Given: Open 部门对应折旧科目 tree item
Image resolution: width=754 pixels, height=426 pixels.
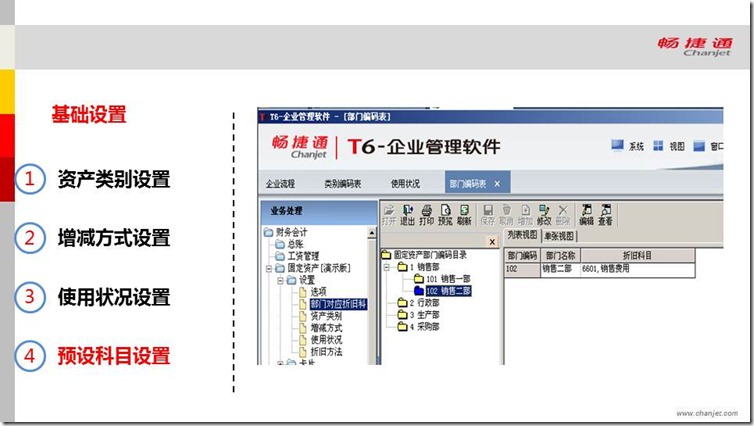Looking at the screenshot, I should tap(339, 304).
